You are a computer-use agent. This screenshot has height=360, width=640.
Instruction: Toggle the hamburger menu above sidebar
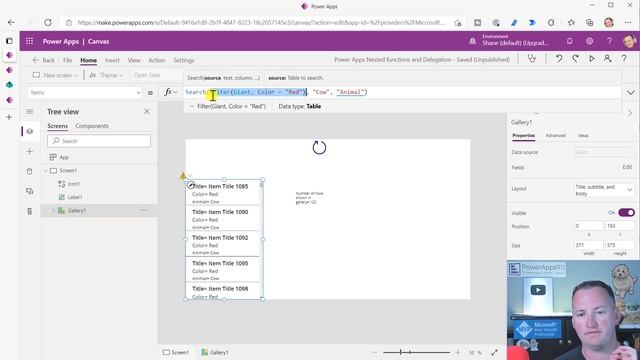point(29,111)
